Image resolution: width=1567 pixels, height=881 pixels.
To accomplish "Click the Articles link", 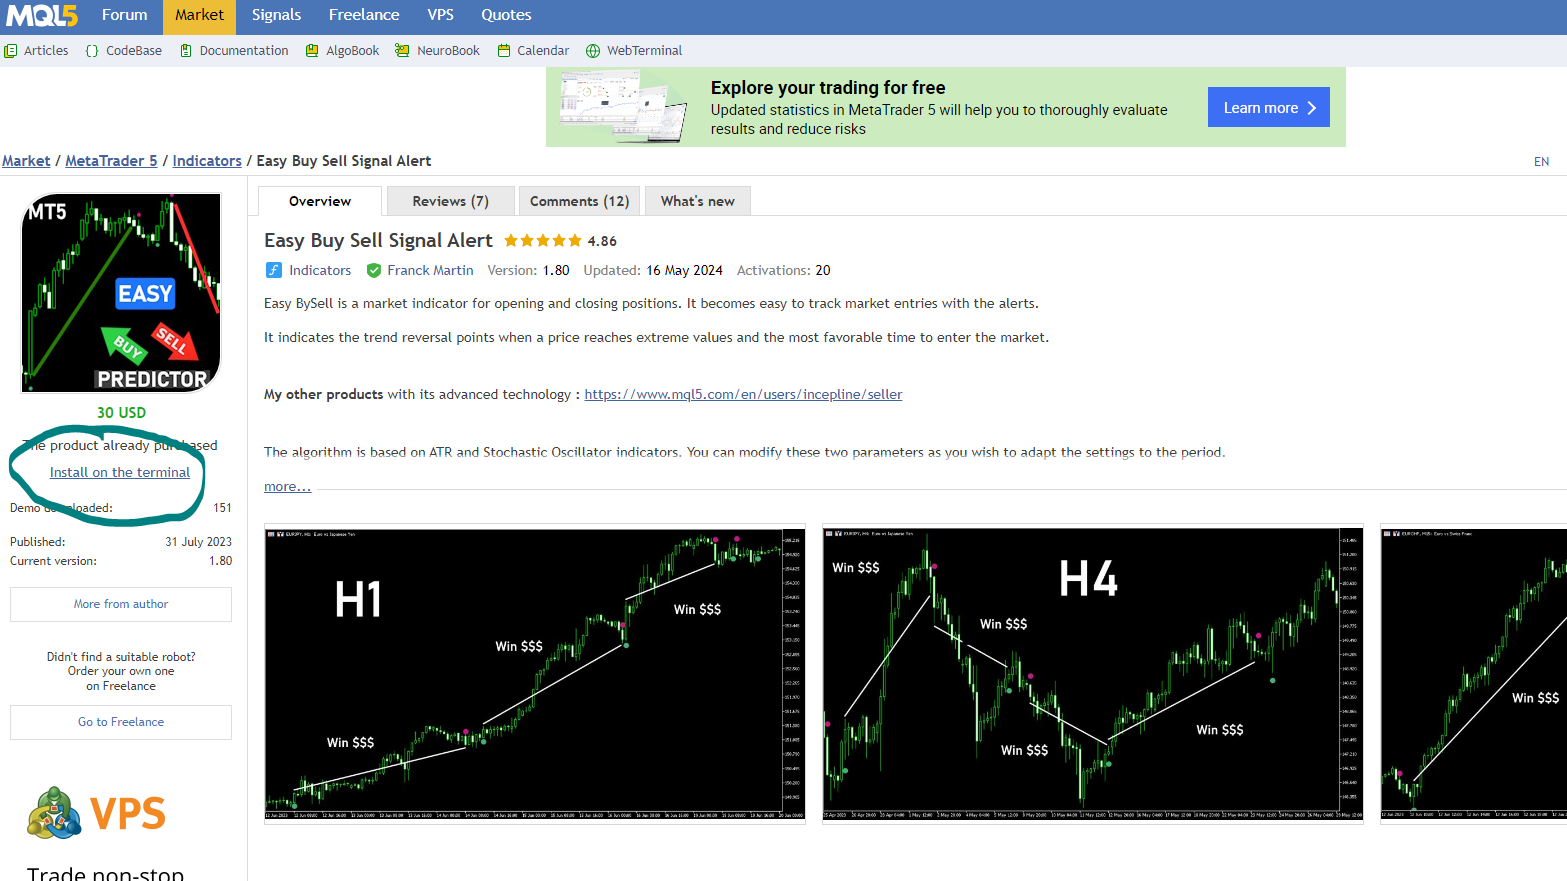I will [x=46, y=51].
